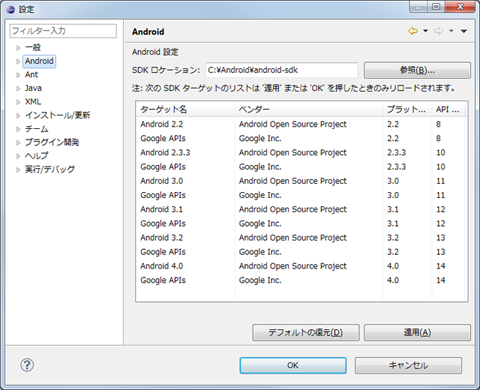Screen dimensions: 480x390
Task: Open the back history dropdown arrow
Action: pos(425,31)
